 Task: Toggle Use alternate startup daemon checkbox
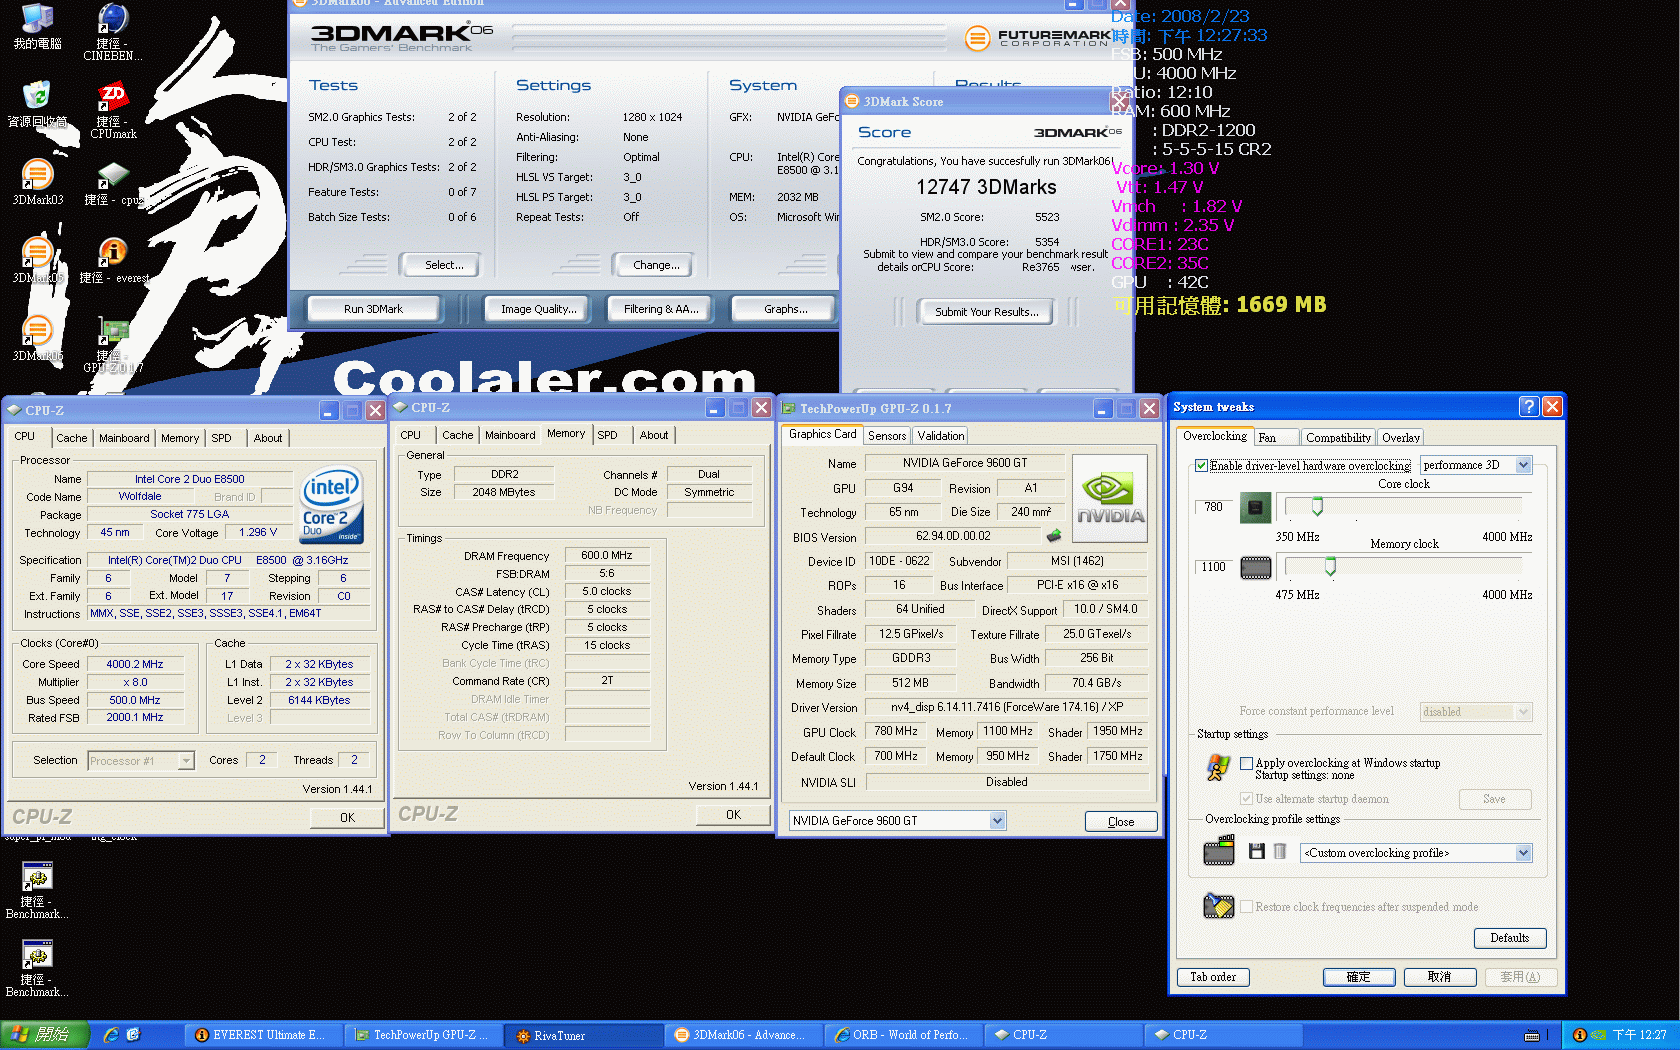[x=1246, y=799]
